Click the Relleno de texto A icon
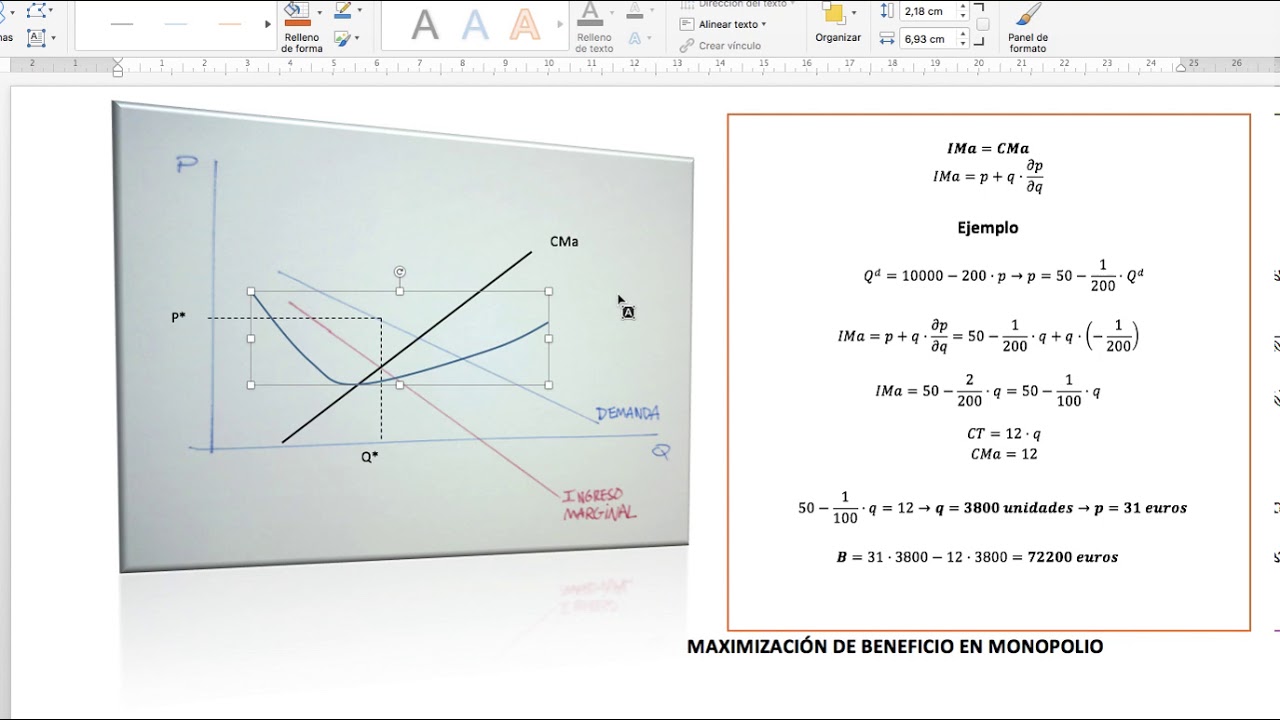 click(590, 12)
